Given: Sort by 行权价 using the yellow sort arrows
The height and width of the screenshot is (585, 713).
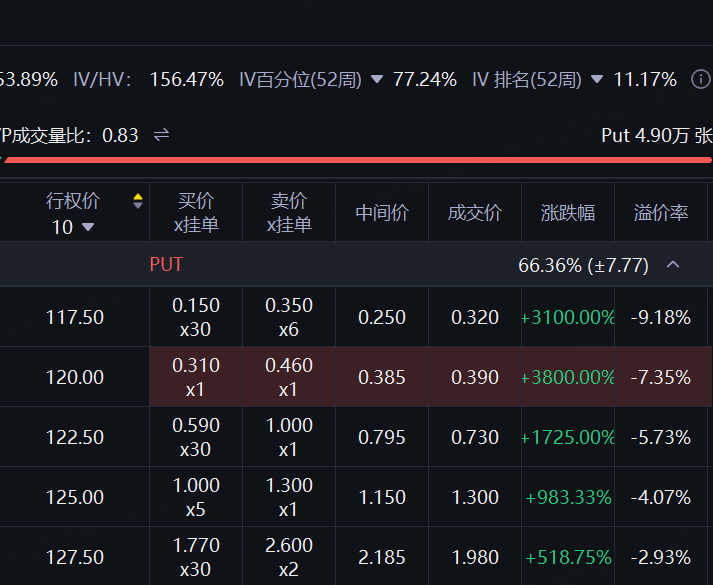Looking at the screenshot, I should (x=138, y=201).
